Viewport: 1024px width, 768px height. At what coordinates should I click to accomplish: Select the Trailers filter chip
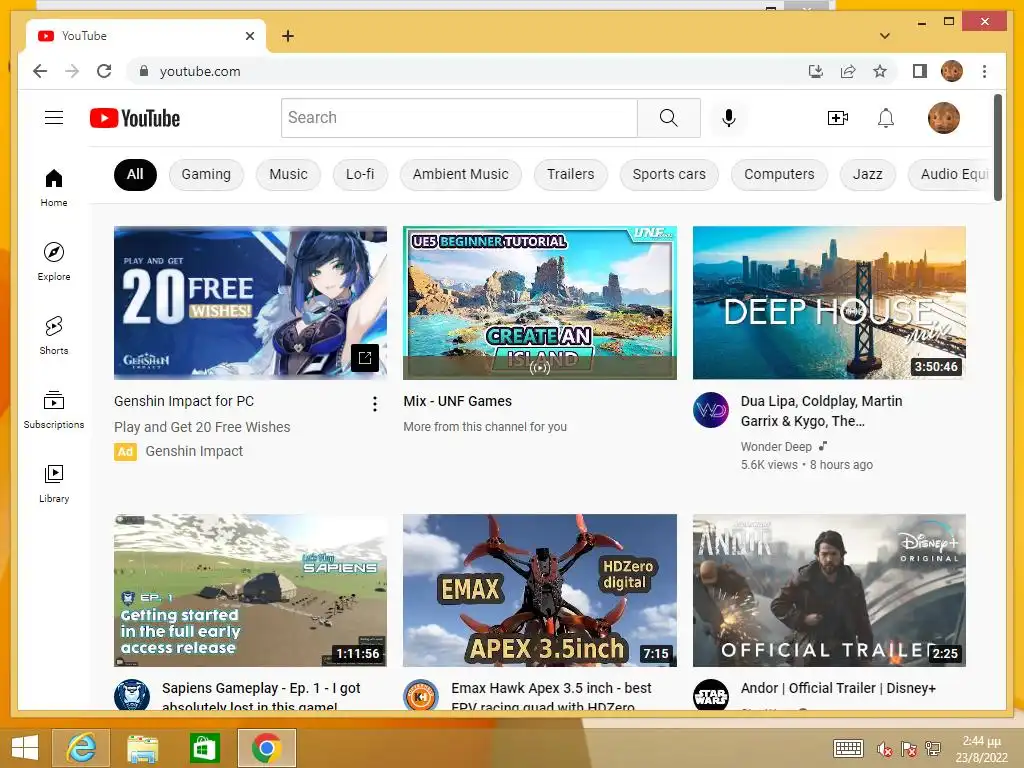[x=571, y=174]
